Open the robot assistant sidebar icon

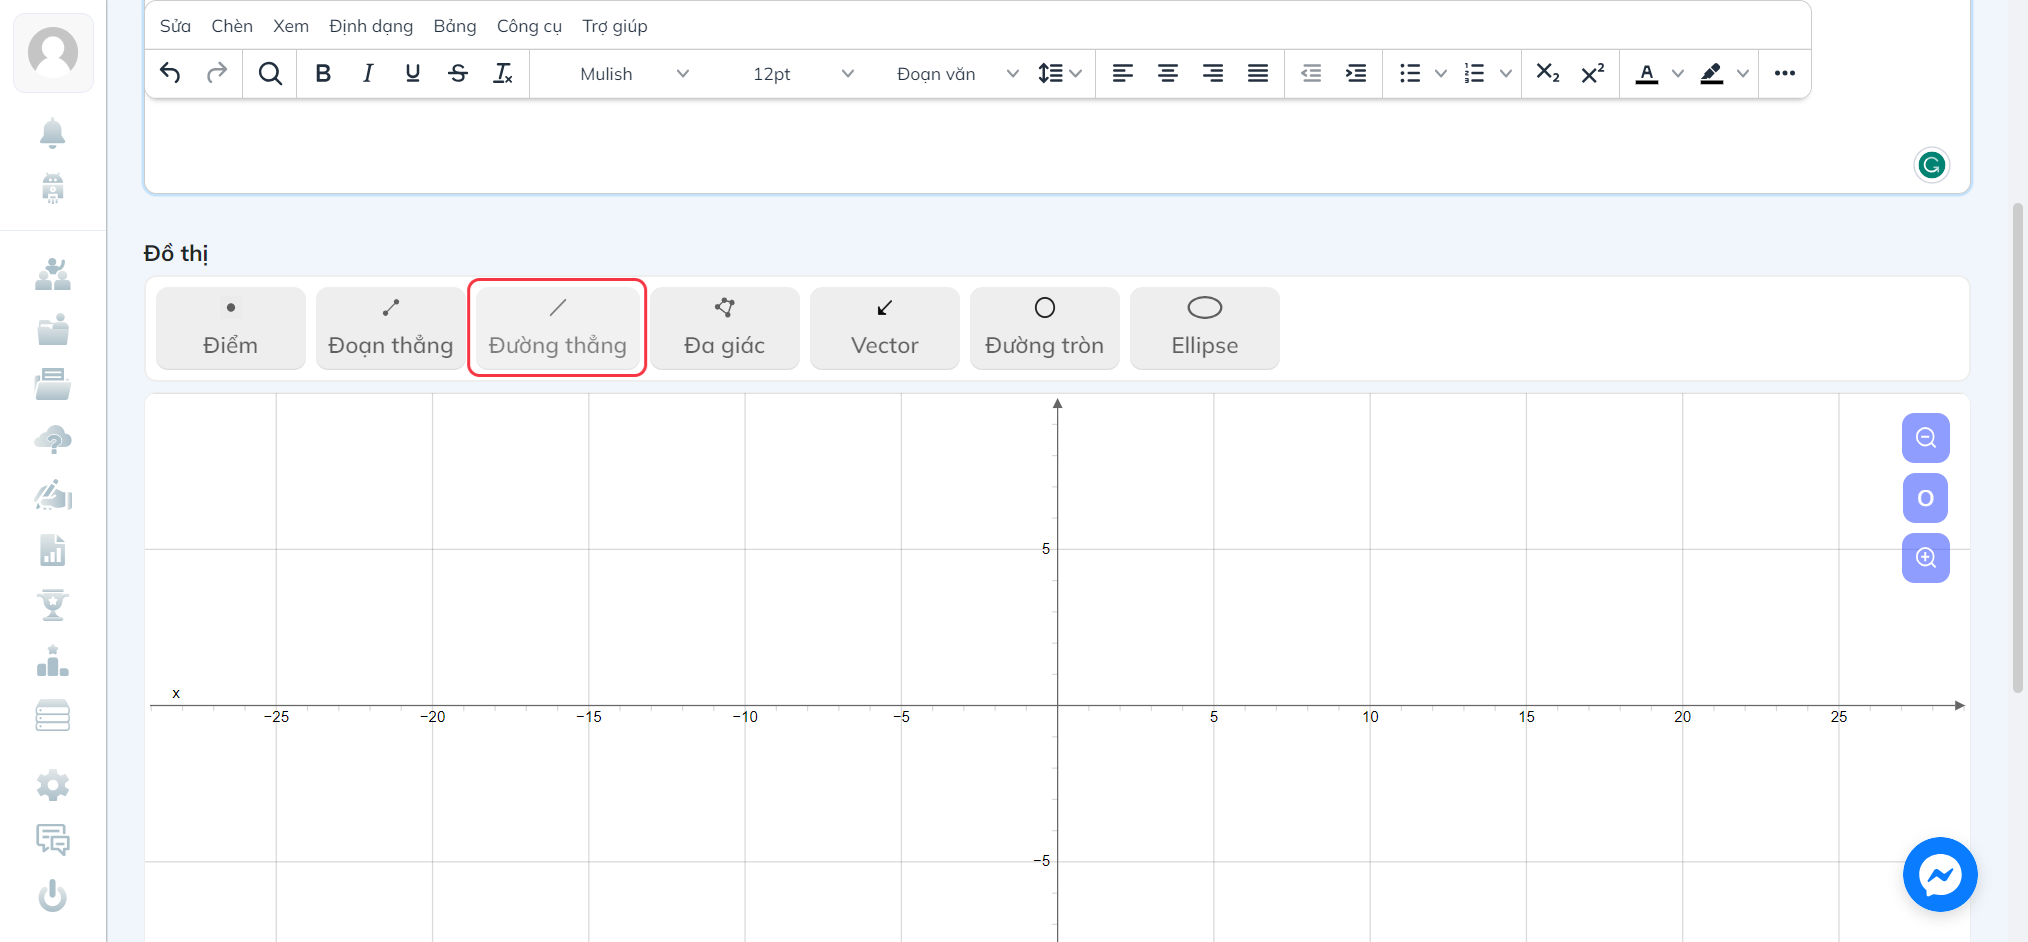(53, 188)
